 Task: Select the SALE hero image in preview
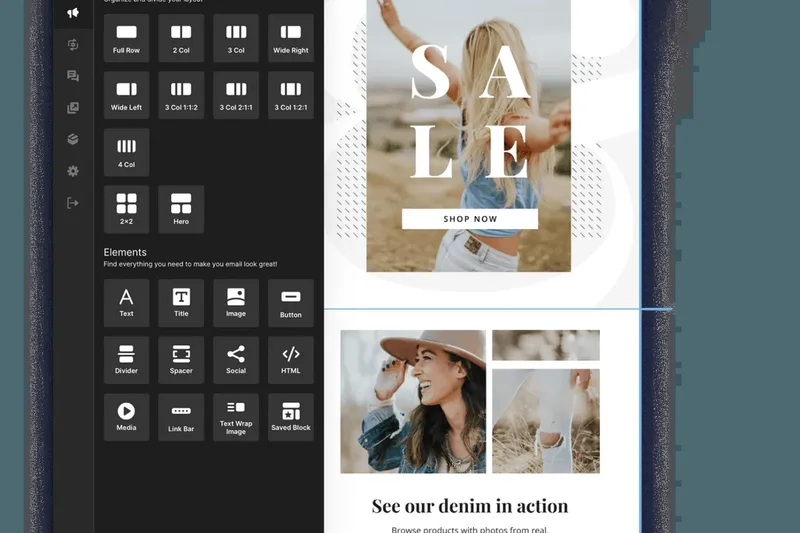click(x=468, y=136)
